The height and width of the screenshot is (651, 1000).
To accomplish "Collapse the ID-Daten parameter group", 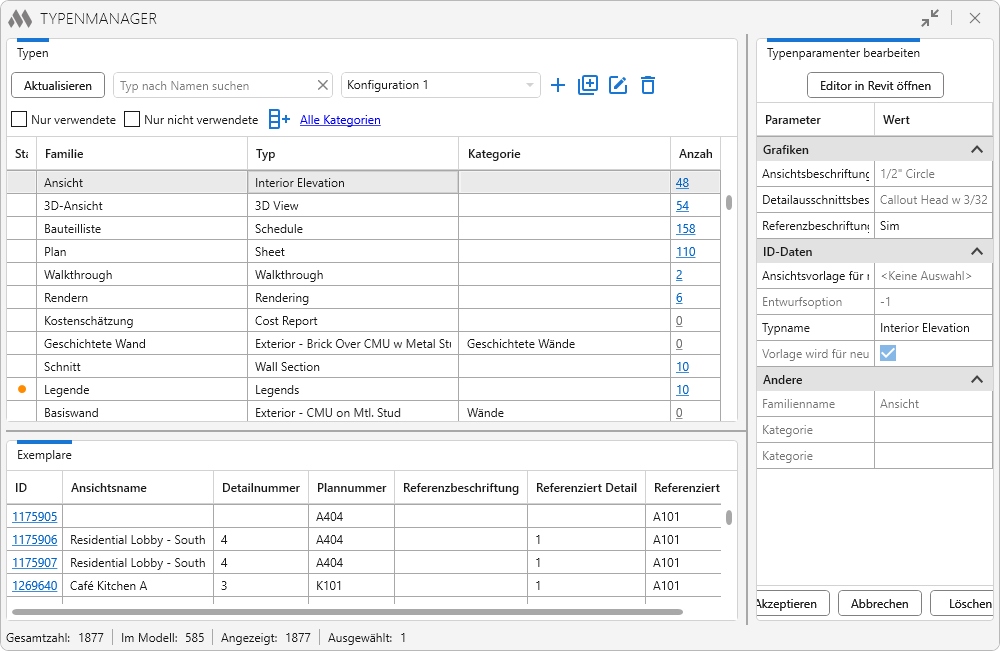I will tap(977, 252).
